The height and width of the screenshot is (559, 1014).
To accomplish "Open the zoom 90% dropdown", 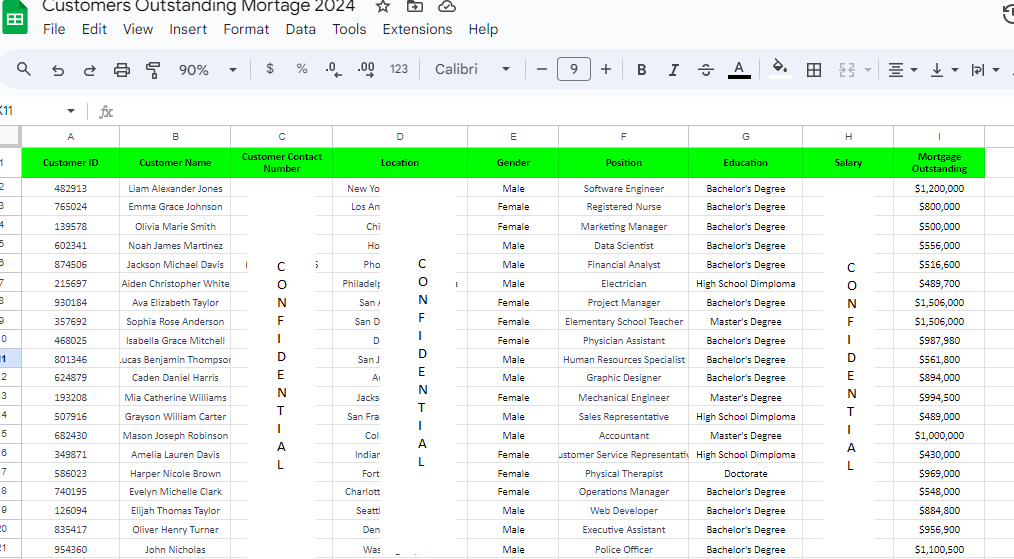I will 208,70.
